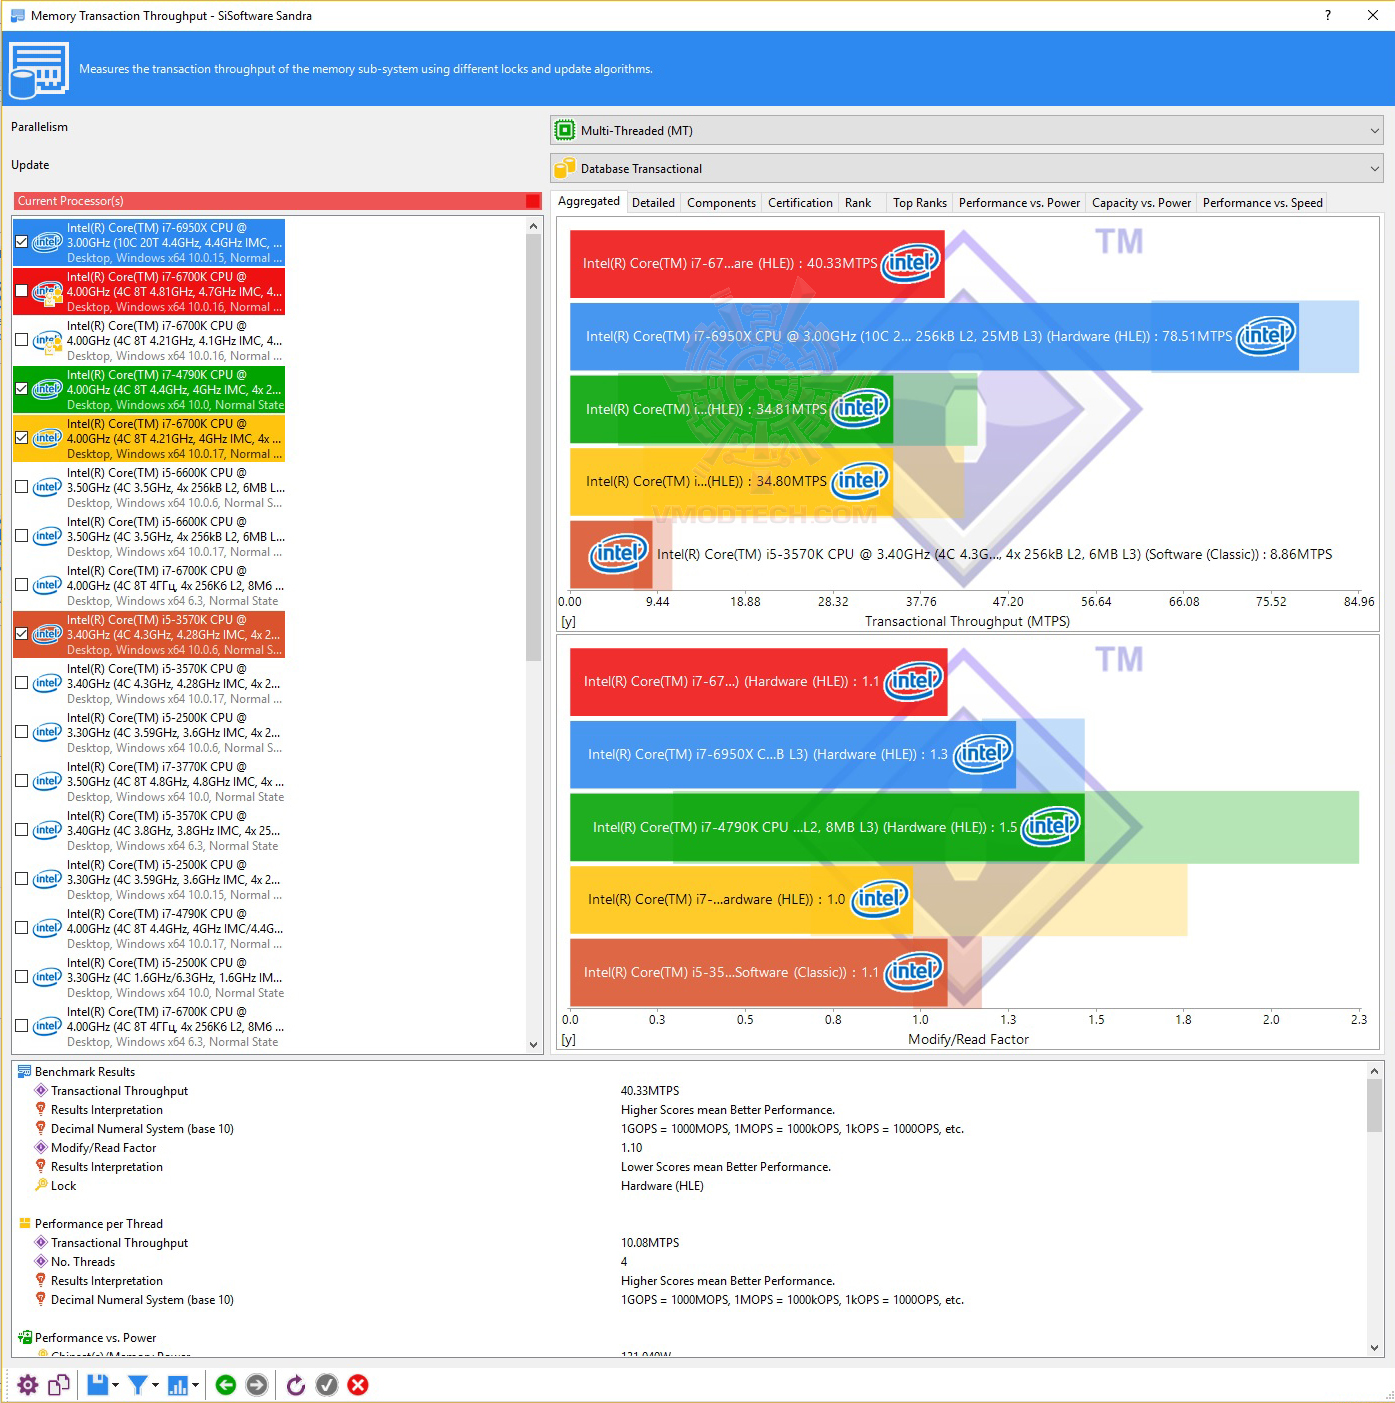Viewport: 1395px width, 1403px height.
Task: Click the Intel logo on the 1.5 factor bar
Action: (1051, 826)
